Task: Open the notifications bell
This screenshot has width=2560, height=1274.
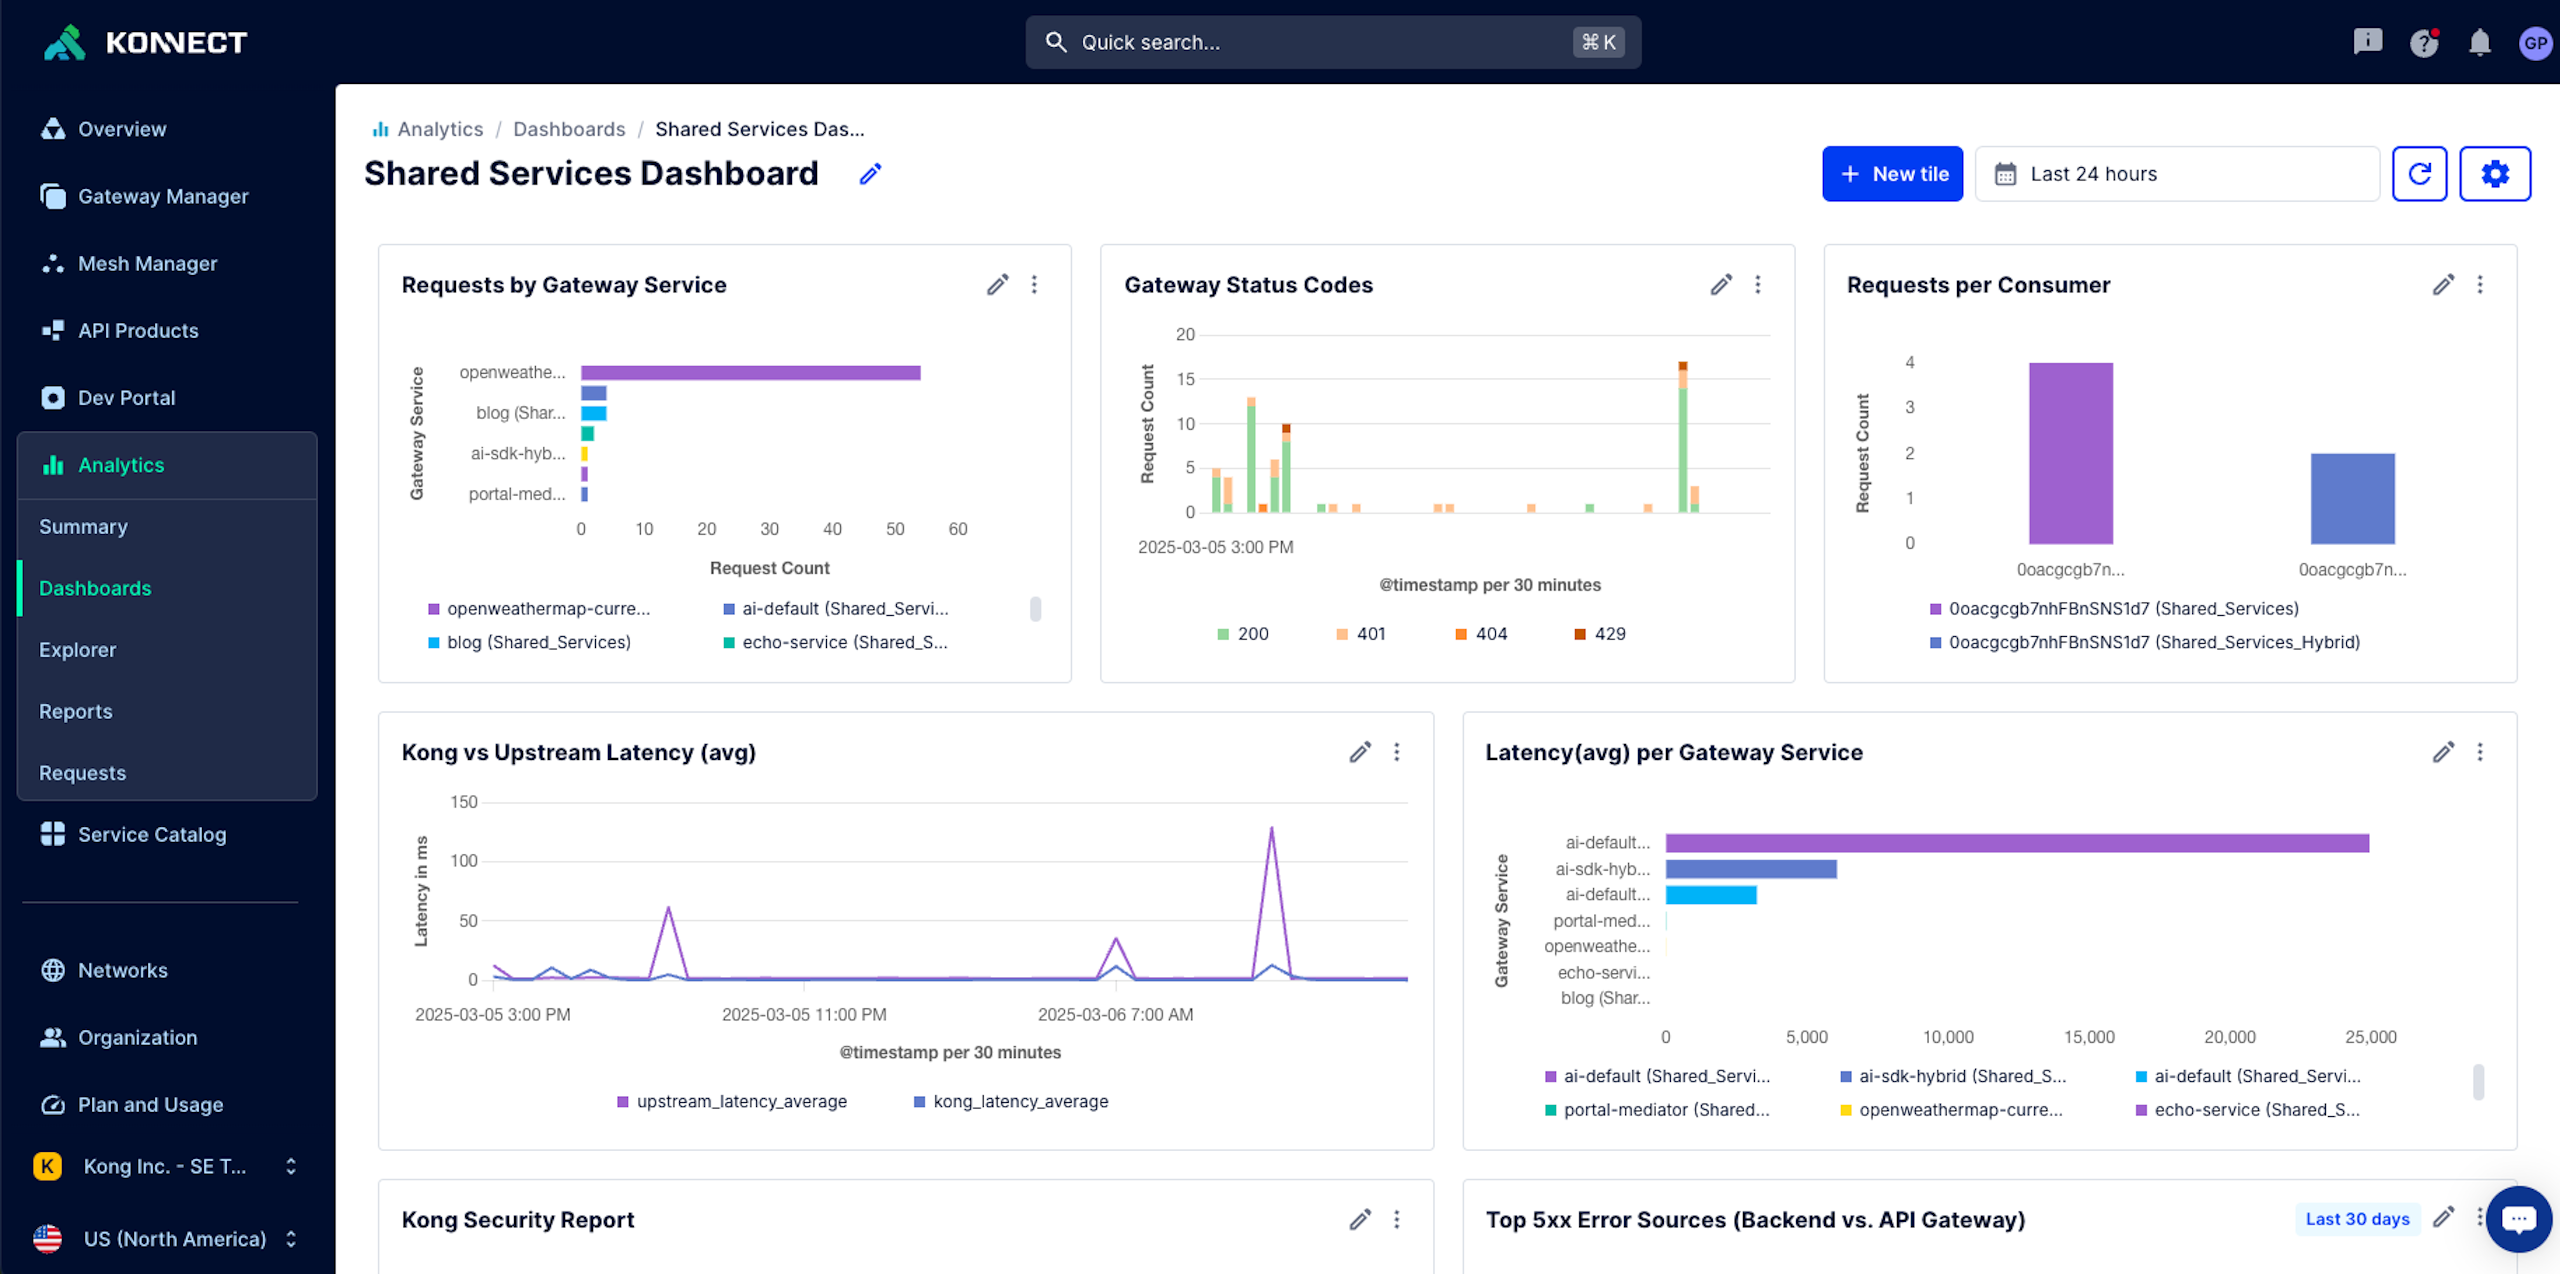Action: click(2479, 42)
